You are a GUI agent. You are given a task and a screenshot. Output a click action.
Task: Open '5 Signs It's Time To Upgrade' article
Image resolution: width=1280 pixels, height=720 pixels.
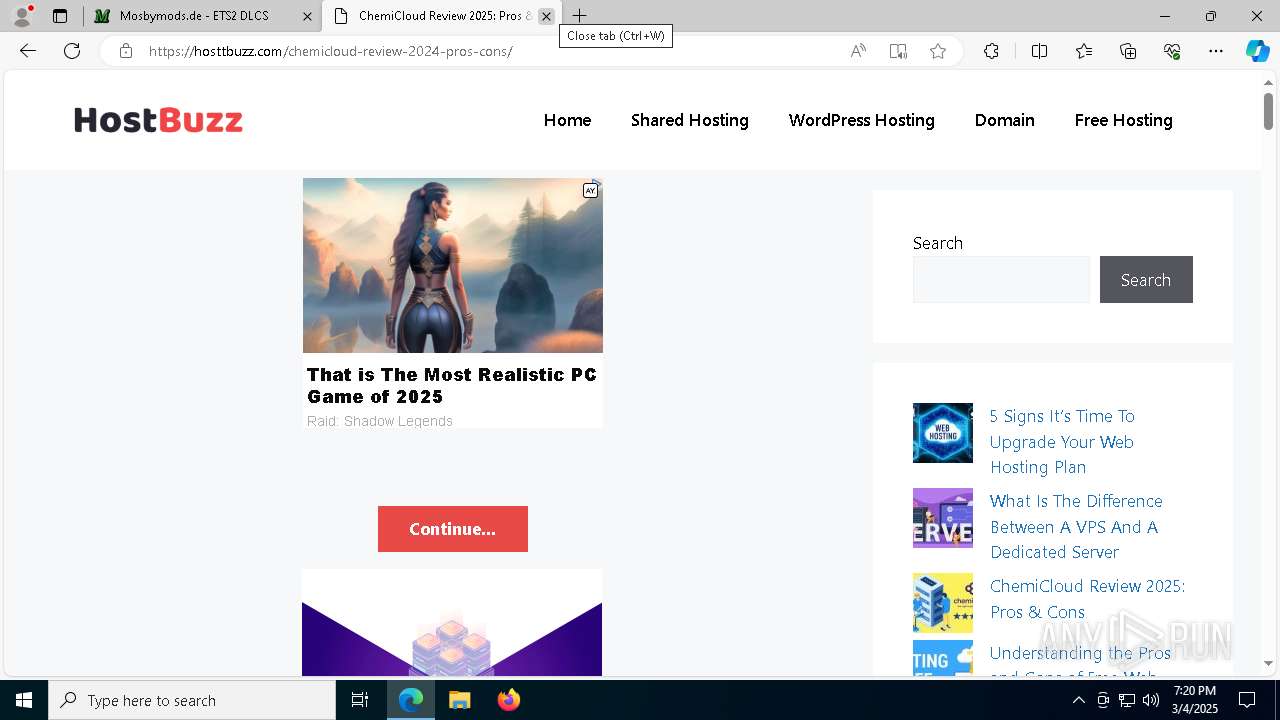click(x=1062, y=442)
